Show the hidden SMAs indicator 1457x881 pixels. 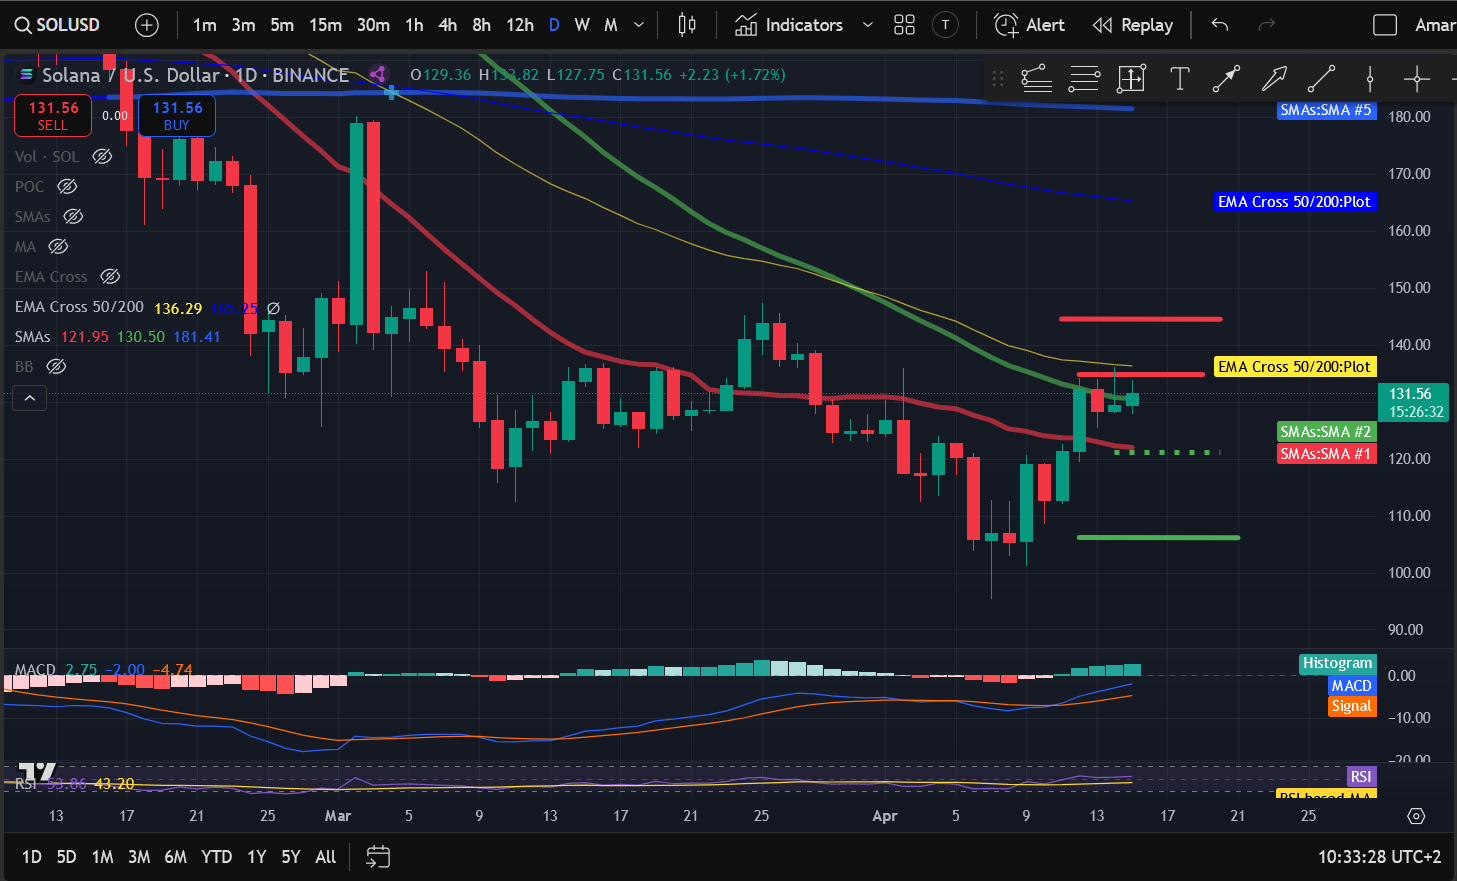(x=73, y=216)
